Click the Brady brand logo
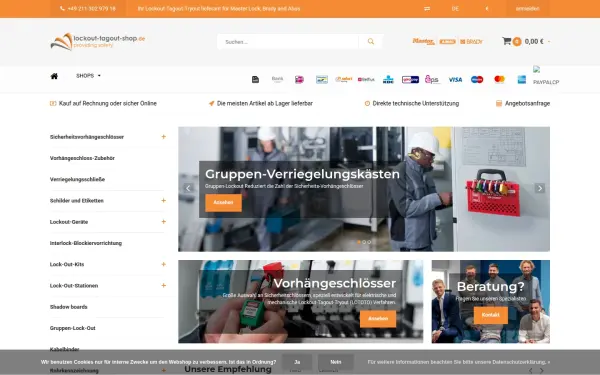 coord(471,41)
